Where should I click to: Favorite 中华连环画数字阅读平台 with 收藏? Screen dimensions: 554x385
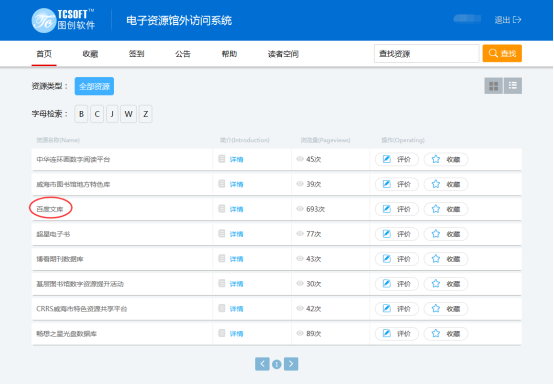pyautogui.click(x=446, y=159)
